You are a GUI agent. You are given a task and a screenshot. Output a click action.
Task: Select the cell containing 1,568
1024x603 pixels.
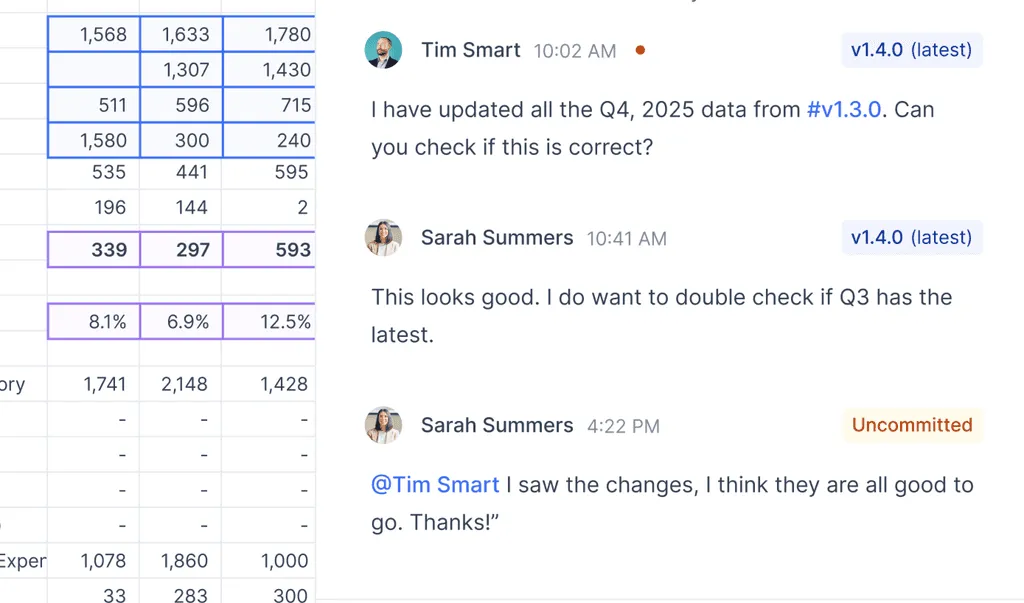[94, 35]
